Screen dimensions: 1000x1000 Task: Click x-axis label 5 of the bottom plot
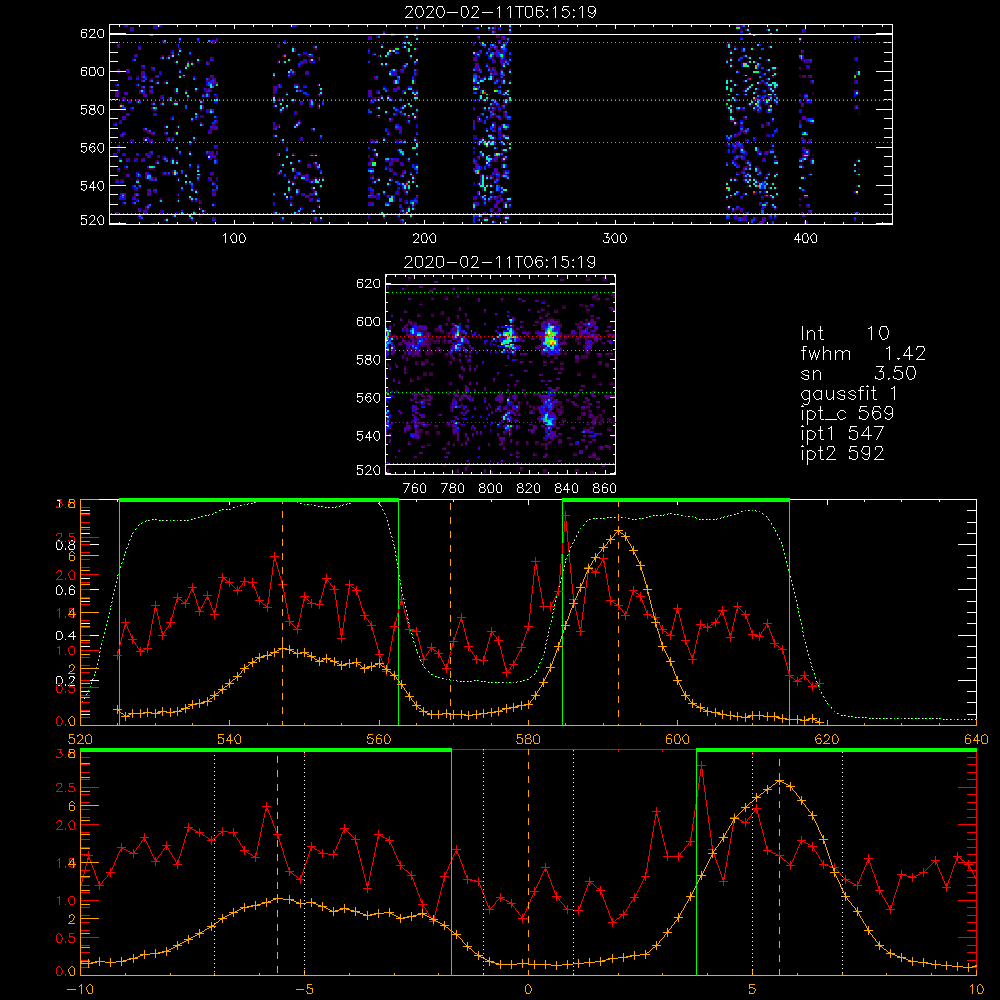[753, 989]
